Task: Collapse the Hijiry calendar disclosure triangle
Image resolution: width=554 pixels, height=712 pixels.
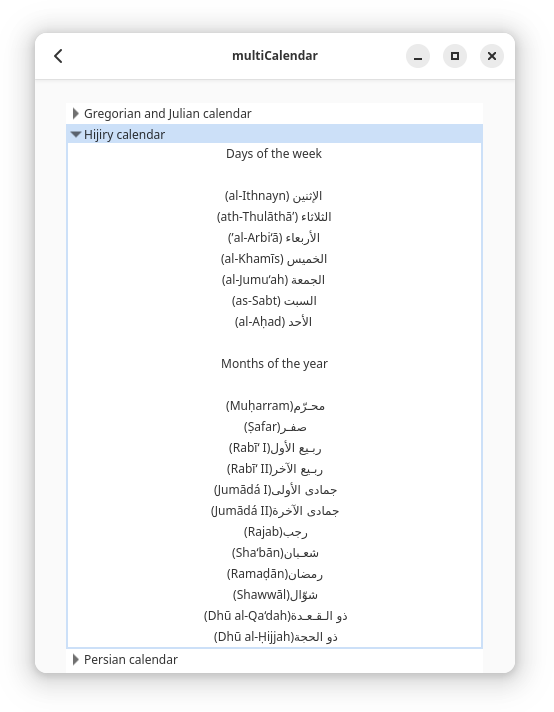Action: (x=76, y=134)
